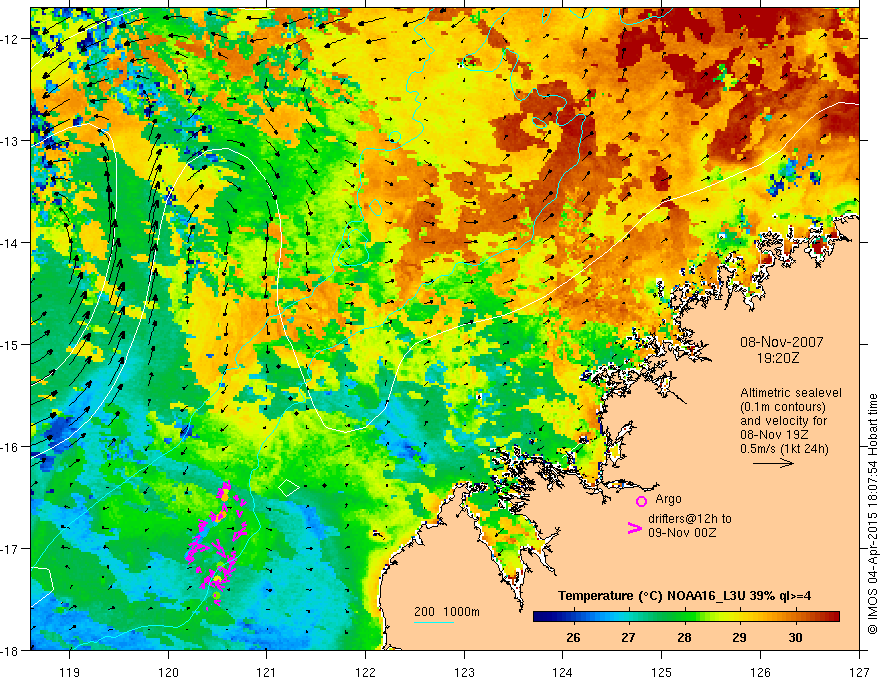Click longitude axis label '123'
The height and width of the screenshot is (680, 880).
tap(464, 672)
